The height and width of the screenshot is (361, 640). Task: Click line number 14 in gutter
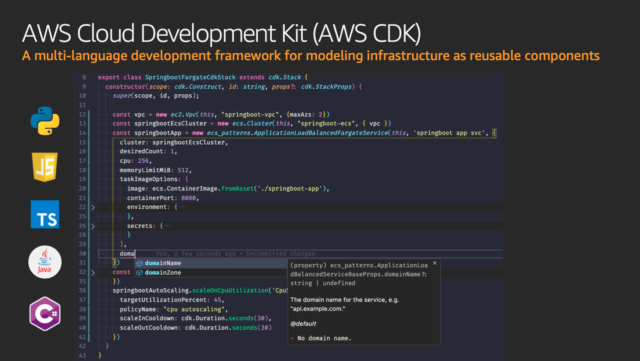[82, 133]
